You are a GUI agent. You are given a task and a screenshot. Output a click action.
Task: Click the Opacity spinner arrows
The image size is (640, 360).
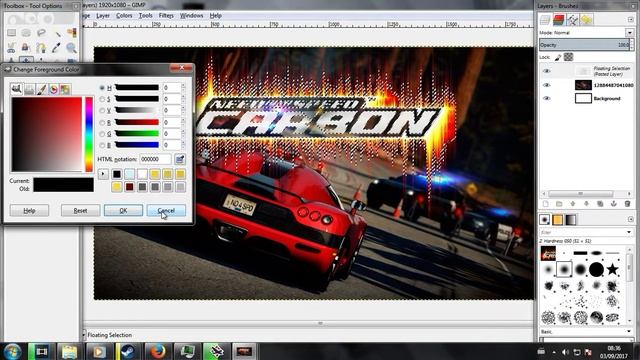[x=632, y=44]
